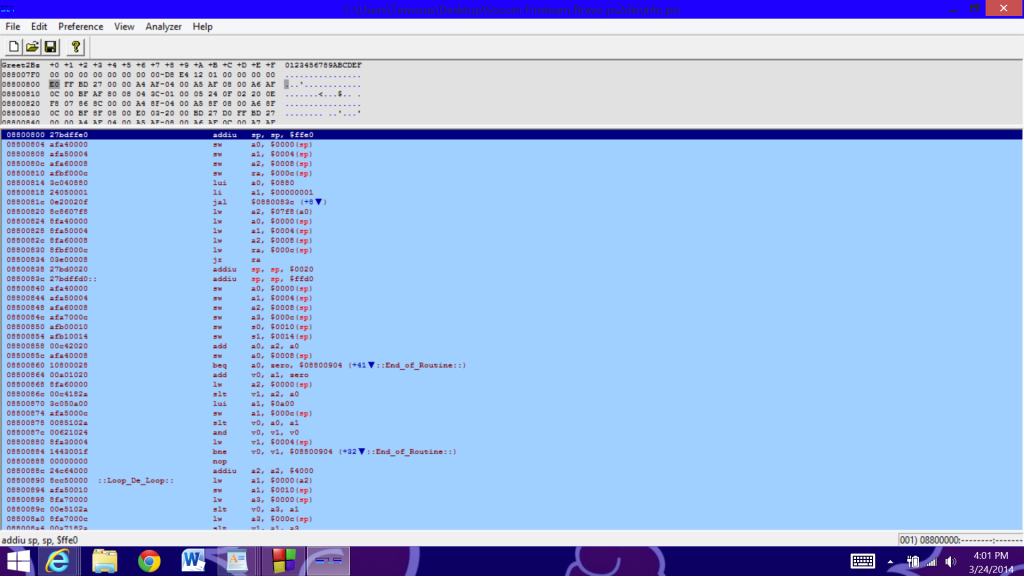
Task: Click the Help question mark toolbar icon
Action: tap(76, 47)
